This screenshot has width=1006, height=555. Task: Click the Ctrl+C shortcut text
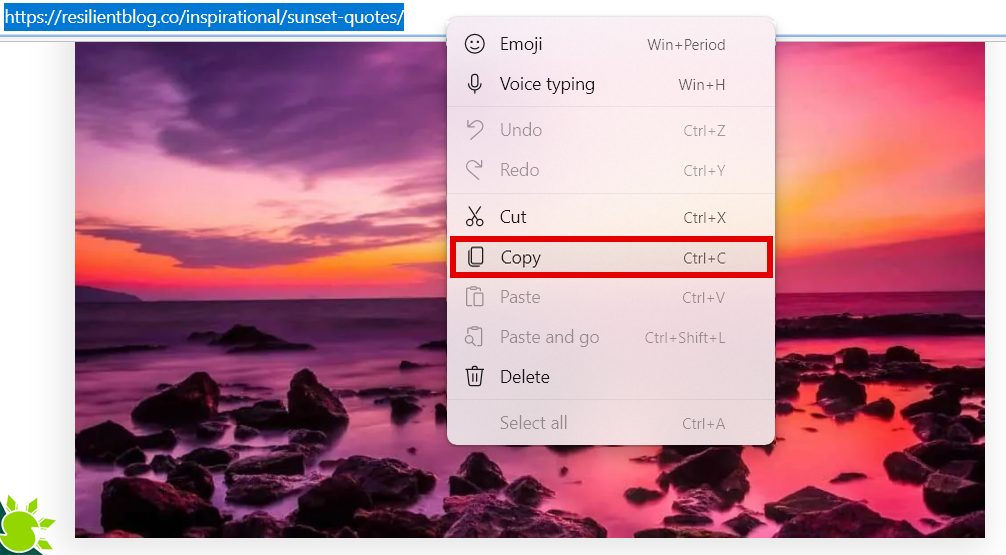(x=704, y=258)
